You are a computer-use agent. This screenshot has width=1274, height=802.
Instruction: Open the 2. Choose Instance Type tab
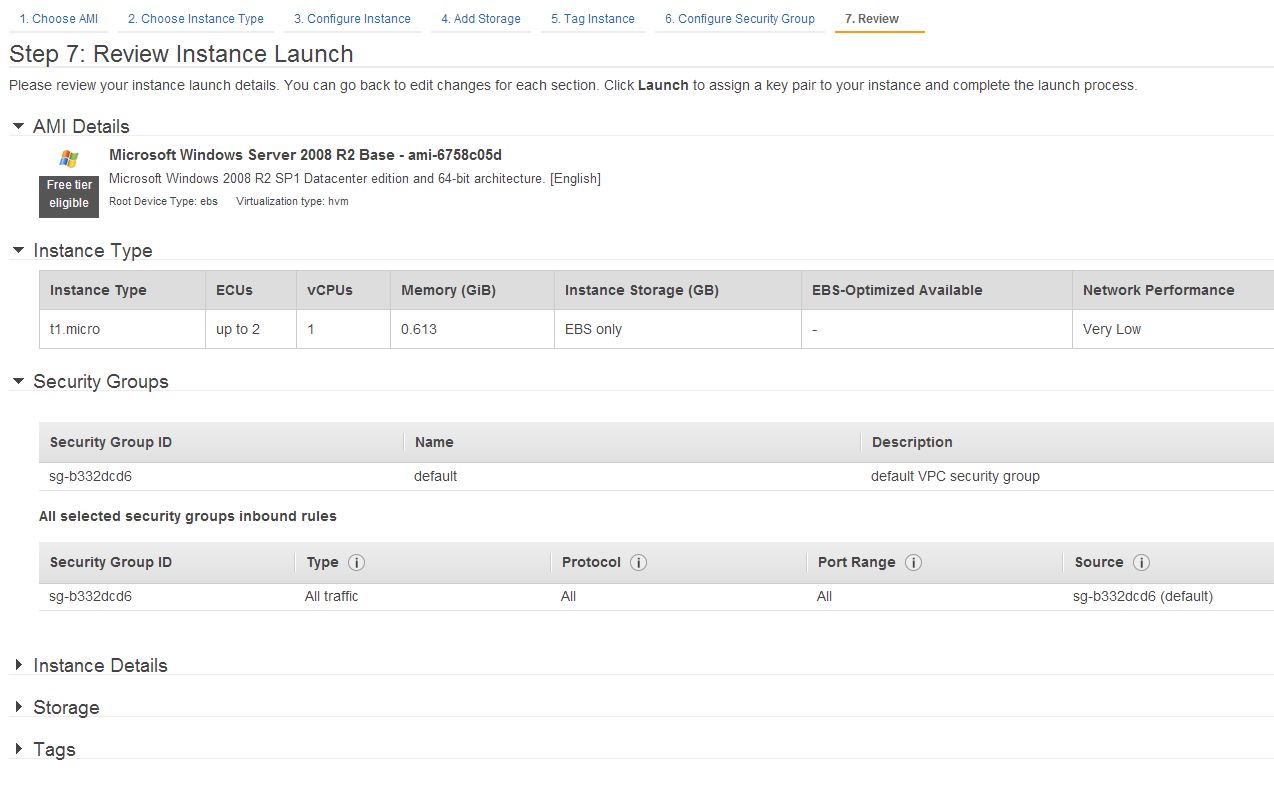pos(196,19)
